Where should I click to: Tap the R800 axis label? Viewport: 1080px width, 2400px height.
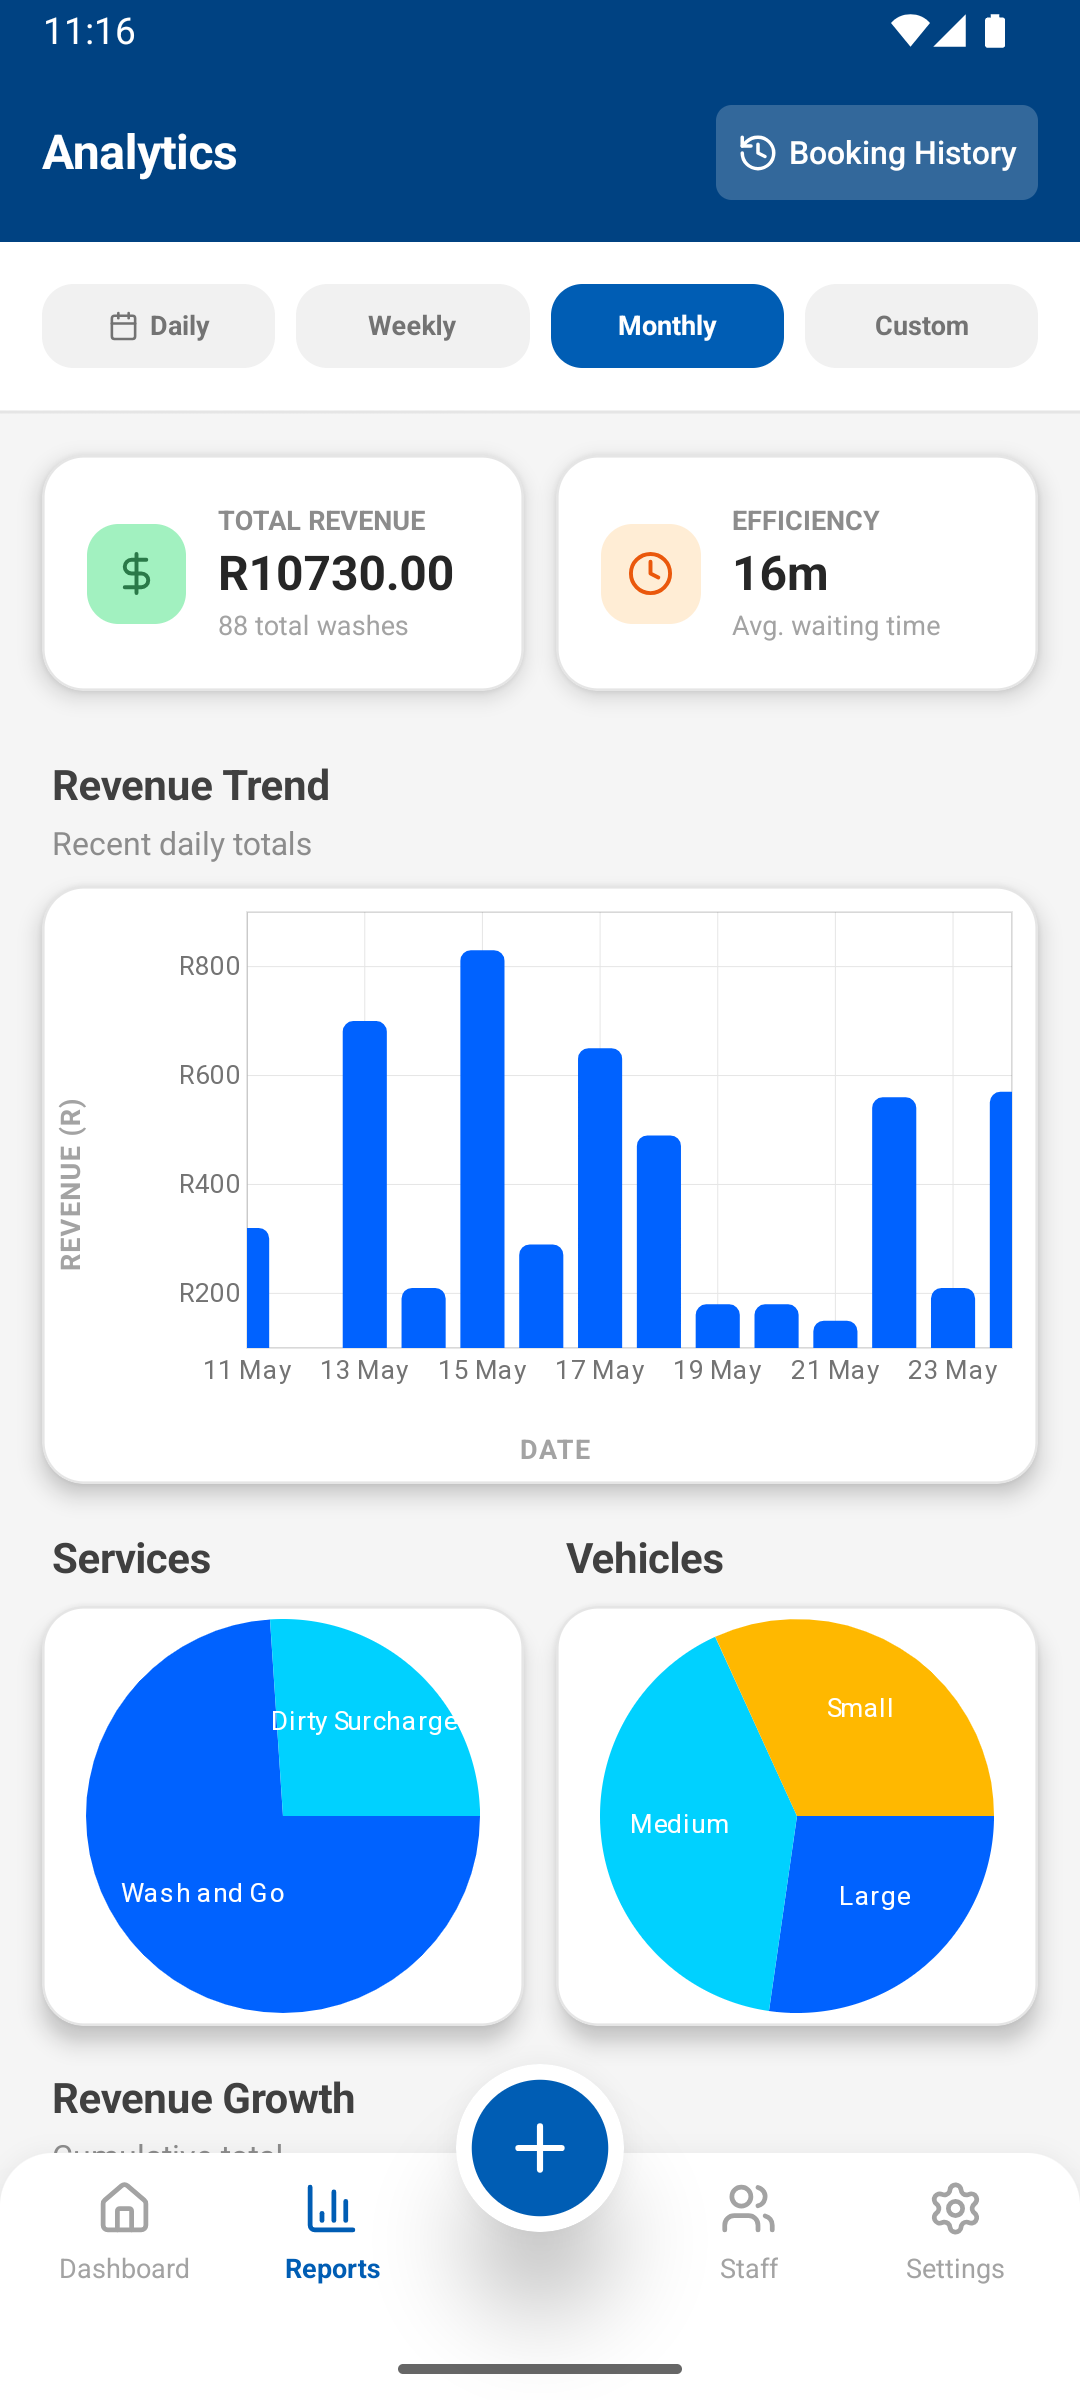coord(209,966)
